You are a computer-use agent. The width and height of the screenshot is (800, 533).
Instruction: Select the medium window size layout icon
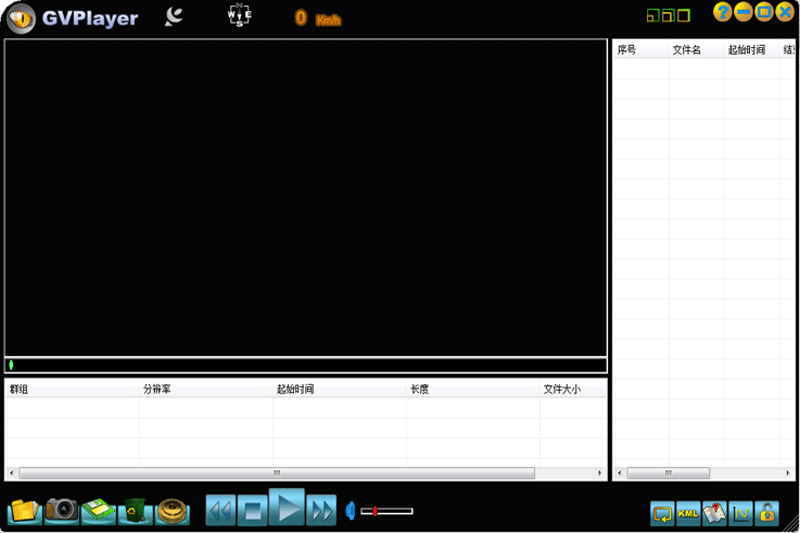(668, 16)
